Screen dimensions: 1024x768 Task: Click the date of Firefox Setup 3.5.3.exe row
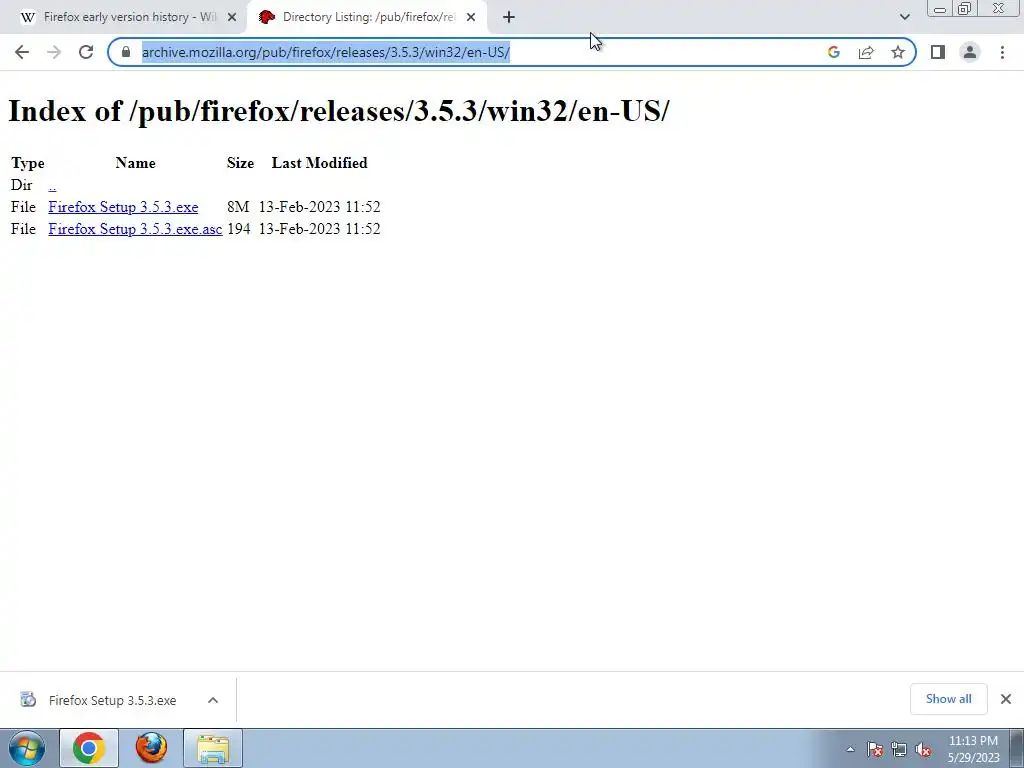click(319, 207)
